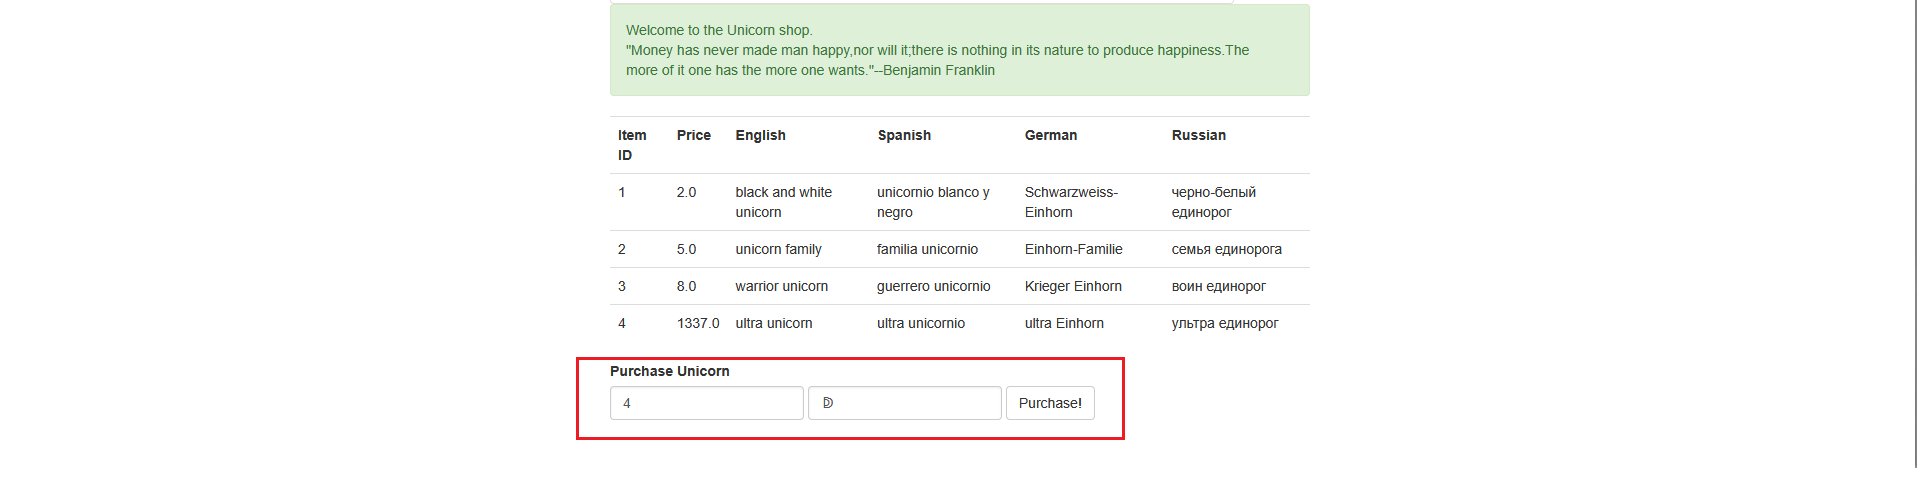Screen dimensions: 1920x480
Task: Select the "семья единорога" Russian cell
Action: coord(1226,249)
